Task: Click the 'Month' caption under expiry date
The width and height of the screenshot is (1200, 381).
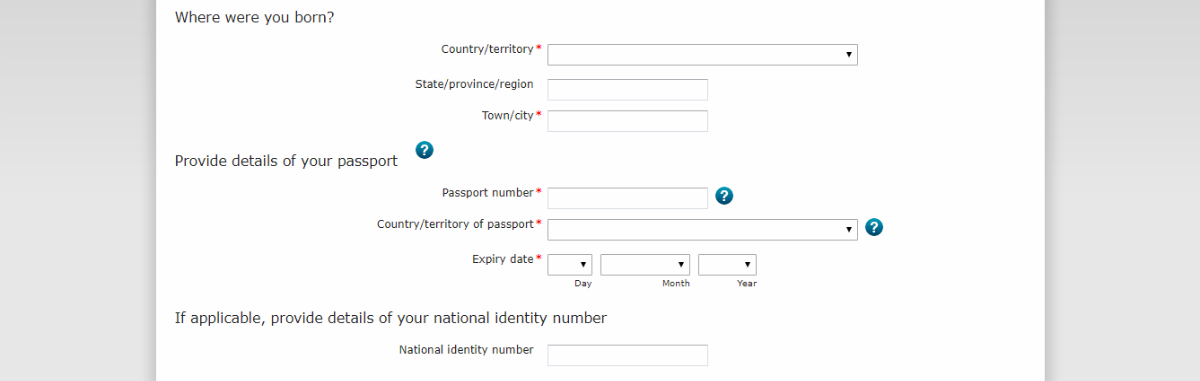Action: 676,284
